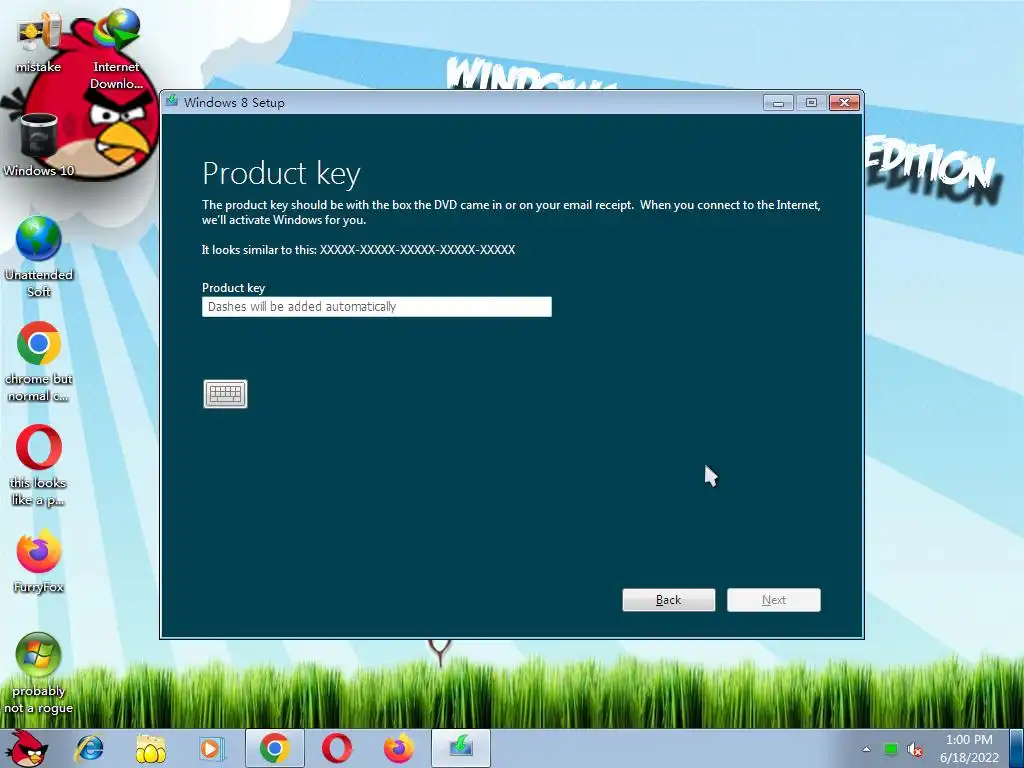Minimize the Windows 8 Setup window
Image resolution: width=1024 pixels, height=768 pixels.
pyautogui.click(x=778, y=103)
